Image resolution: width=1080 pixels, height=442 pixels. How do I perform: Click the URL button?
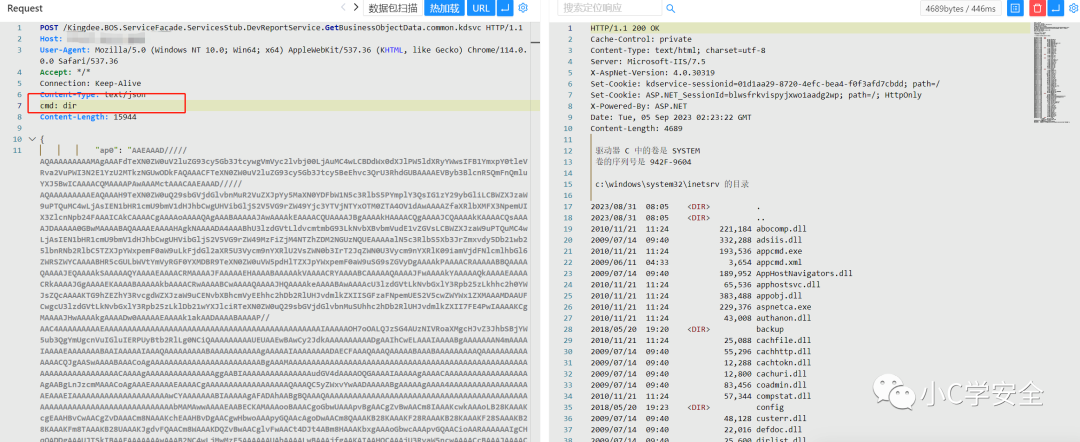click(x=481, y=8)
